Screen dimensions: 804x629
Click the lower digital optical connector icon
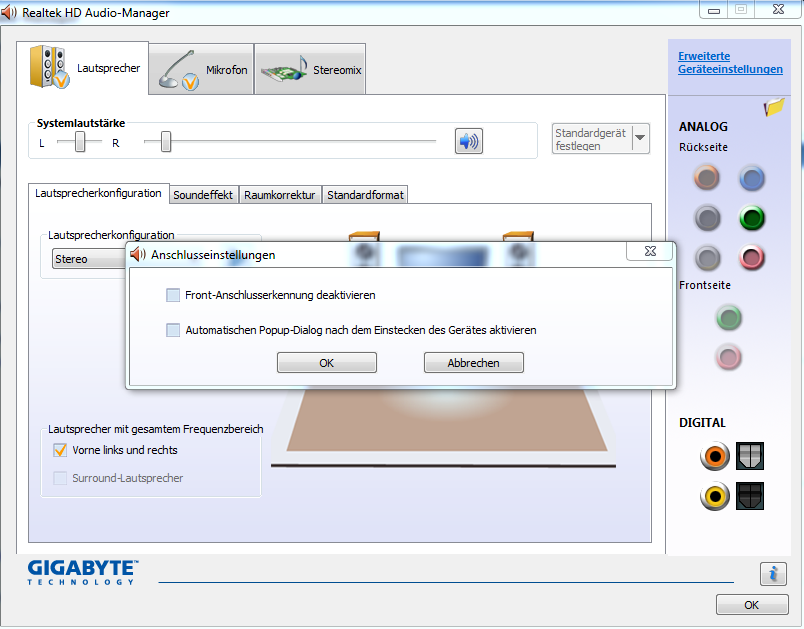pos(750,496)
